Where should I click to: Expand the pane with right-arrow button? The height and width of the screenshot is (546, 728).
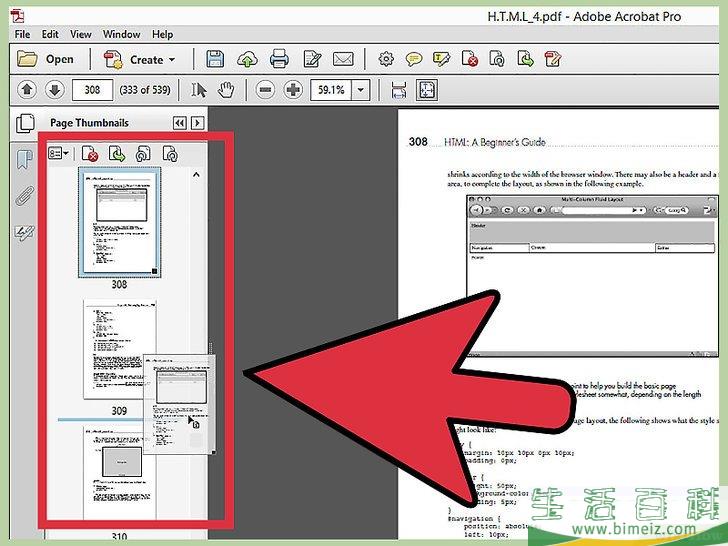(198, 123)
